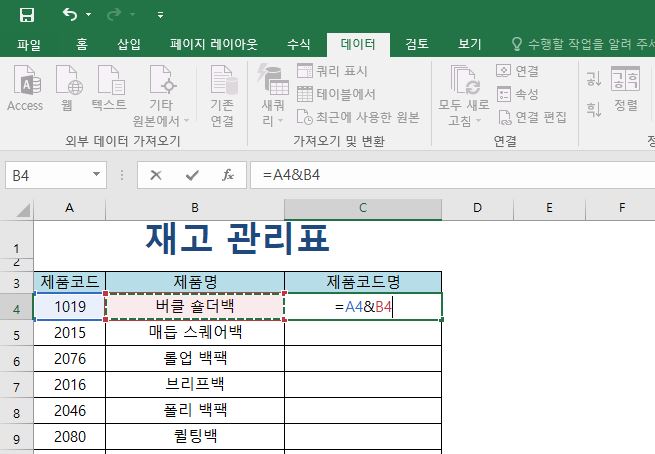Image resolution: width=655 pixels, height=454 pixels.
Task: Switch to the 홈 ribbon tab
Action: [82, 44]
